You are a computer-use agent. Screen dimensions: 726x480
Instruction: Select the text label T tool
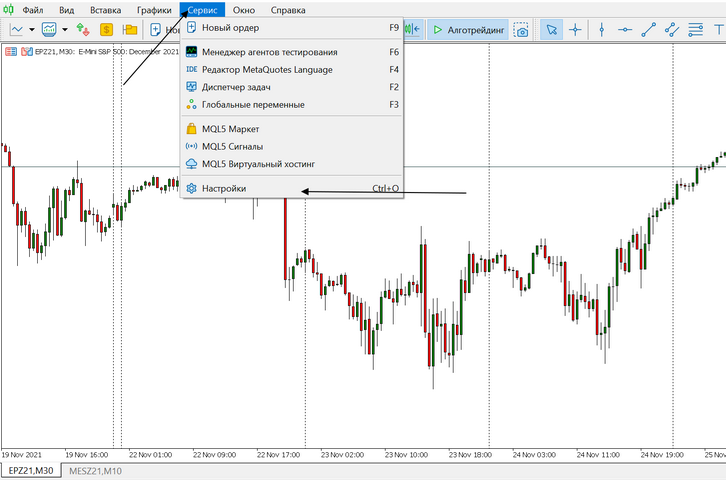click(x=719, y=30)
